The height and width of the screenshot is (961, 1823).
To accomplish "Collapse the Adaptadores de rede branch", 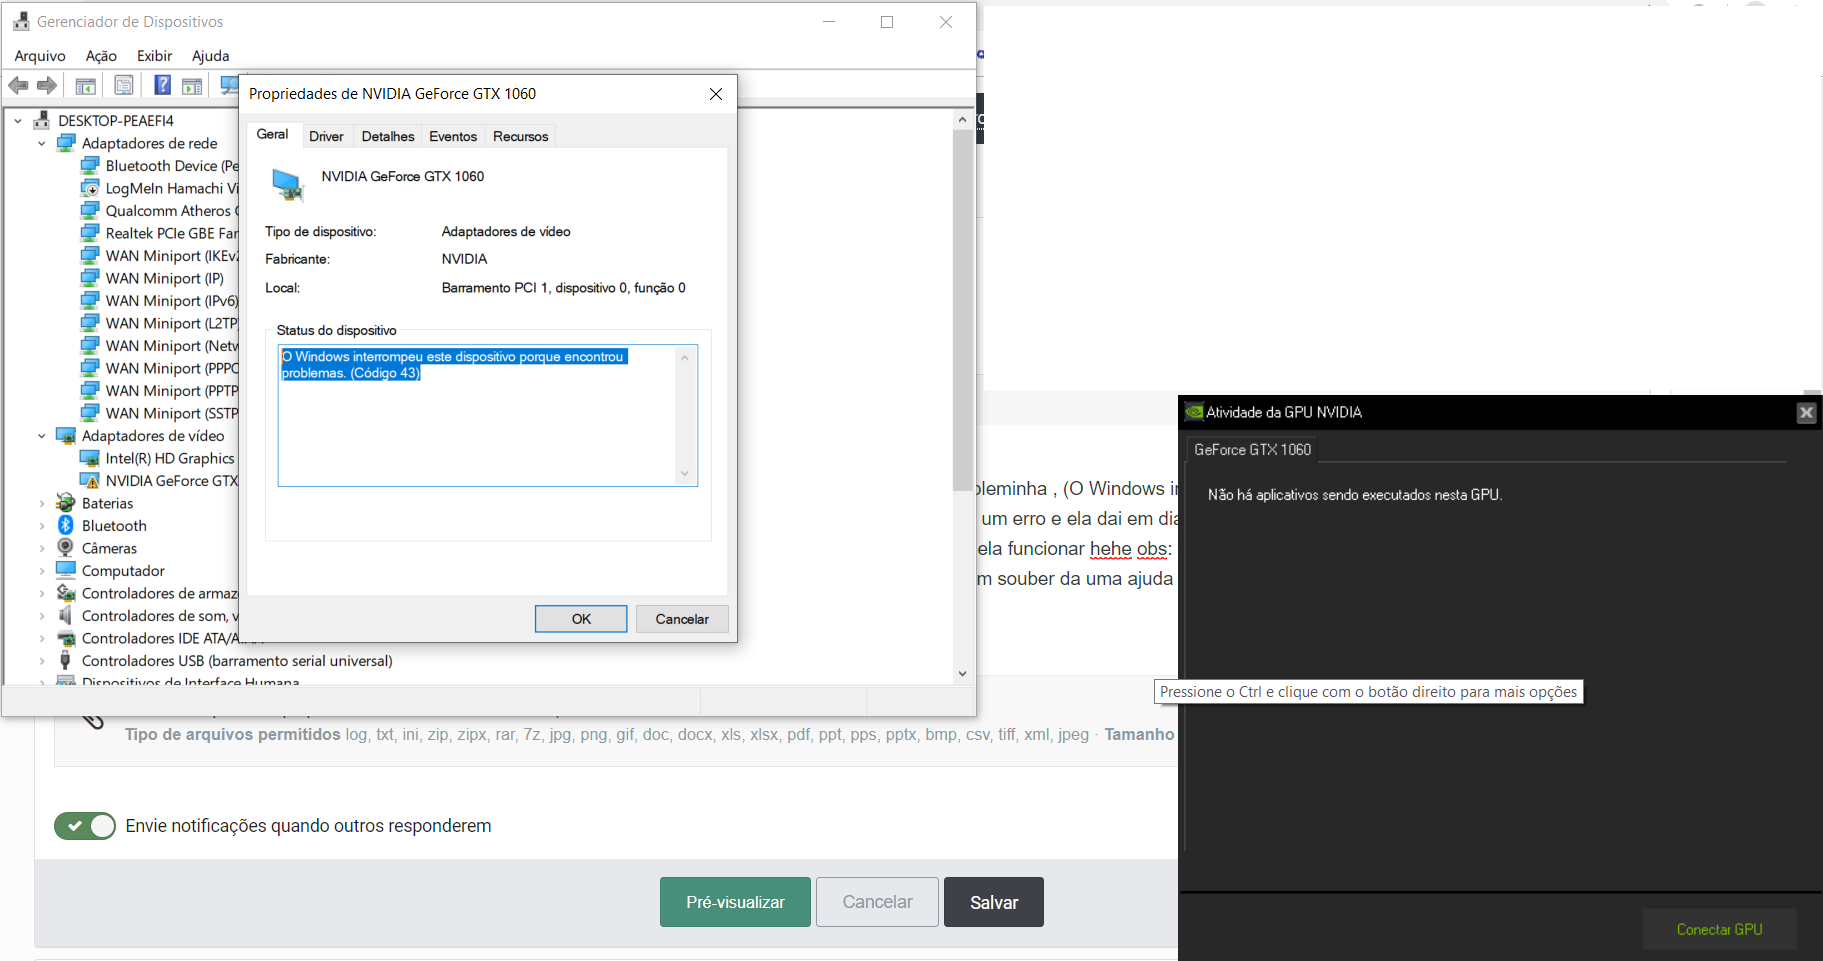I will [x=42, y=144].
